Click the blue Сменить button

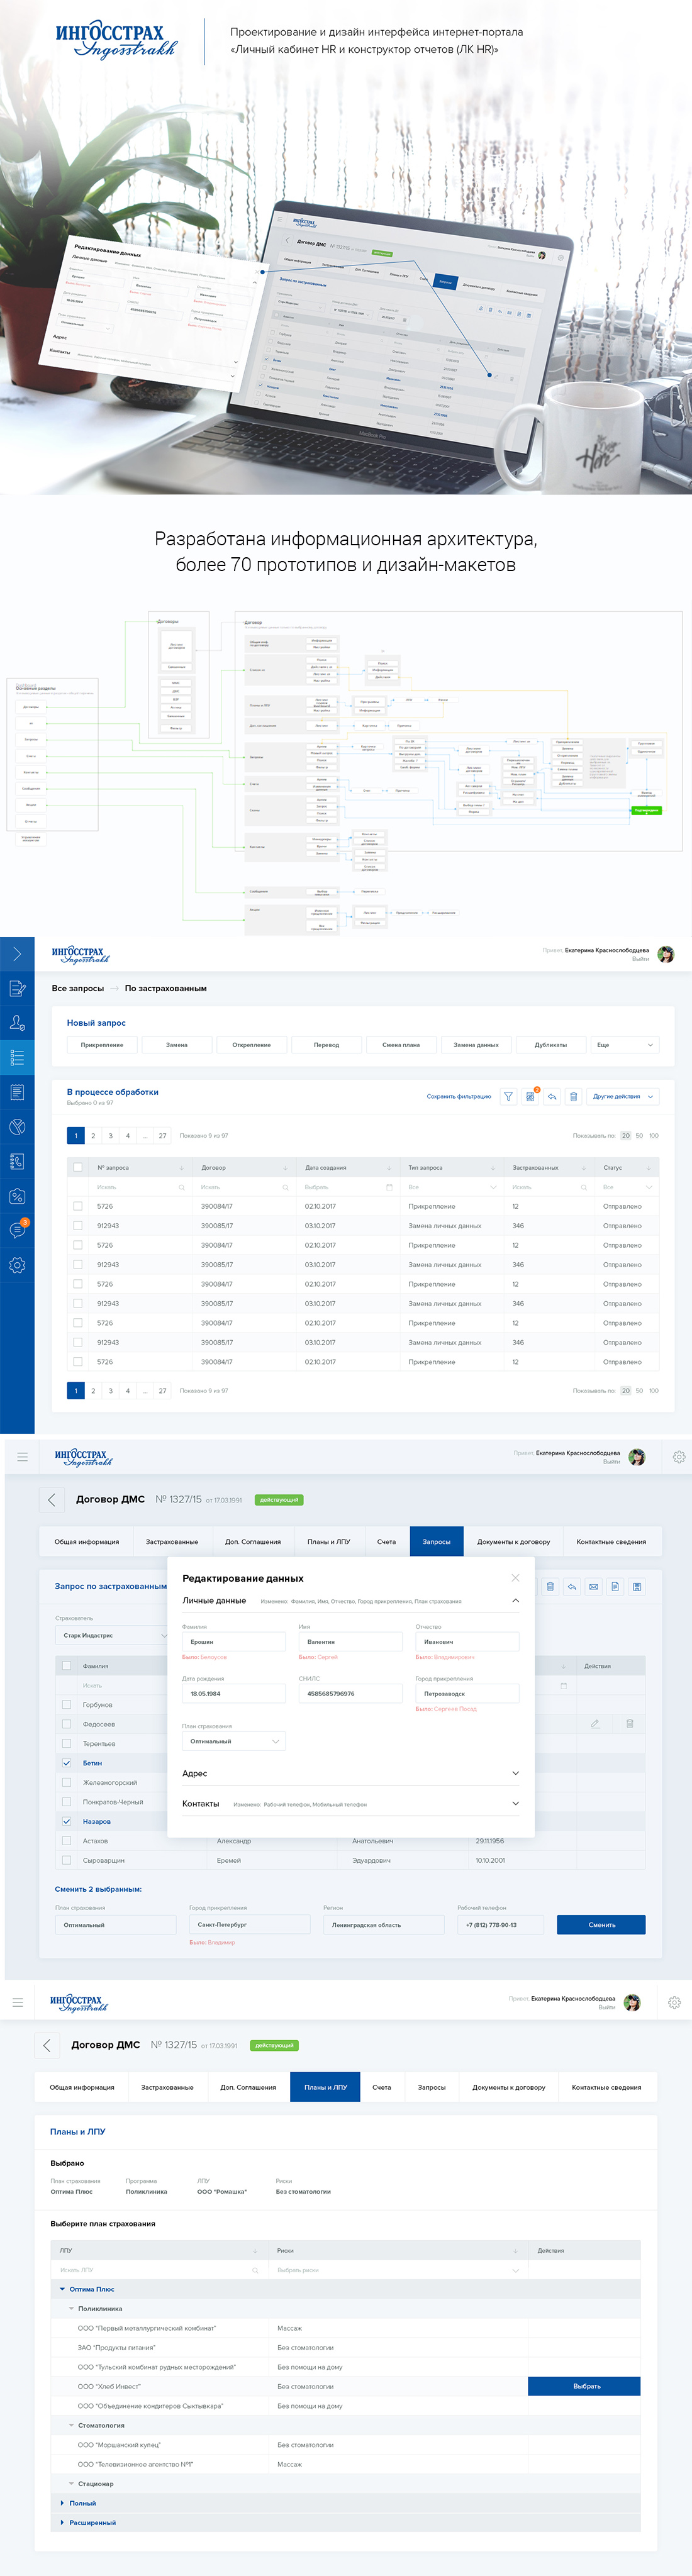pyautogui.click(x=601, y=1924)
